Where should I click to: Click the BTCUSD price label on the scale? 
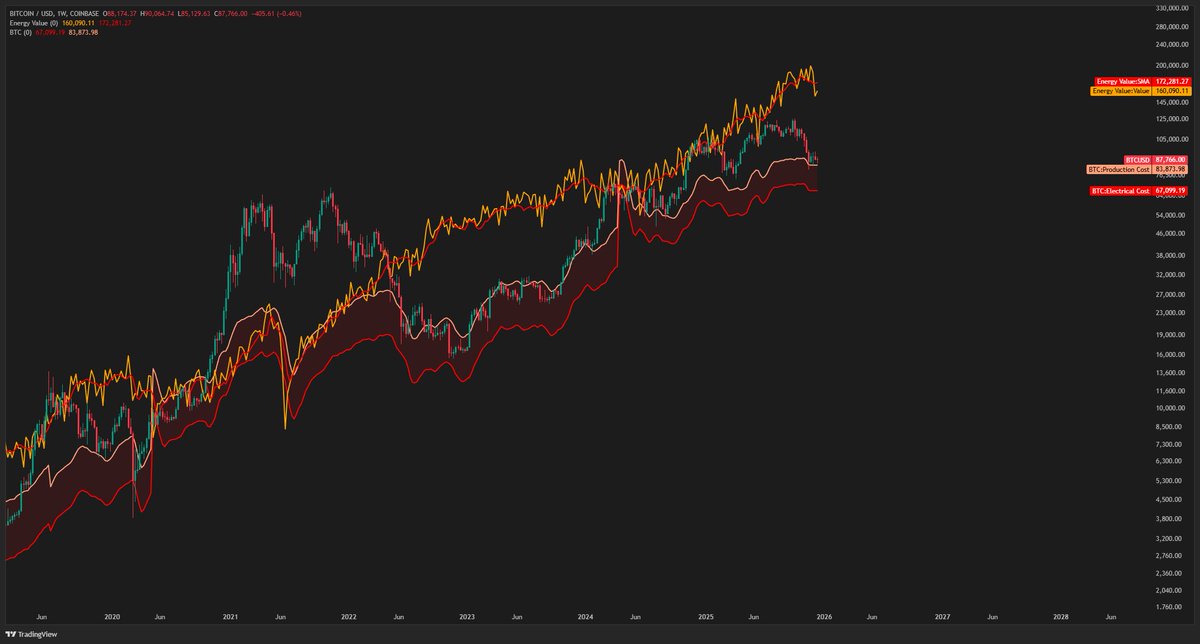tap(1155, 159)
